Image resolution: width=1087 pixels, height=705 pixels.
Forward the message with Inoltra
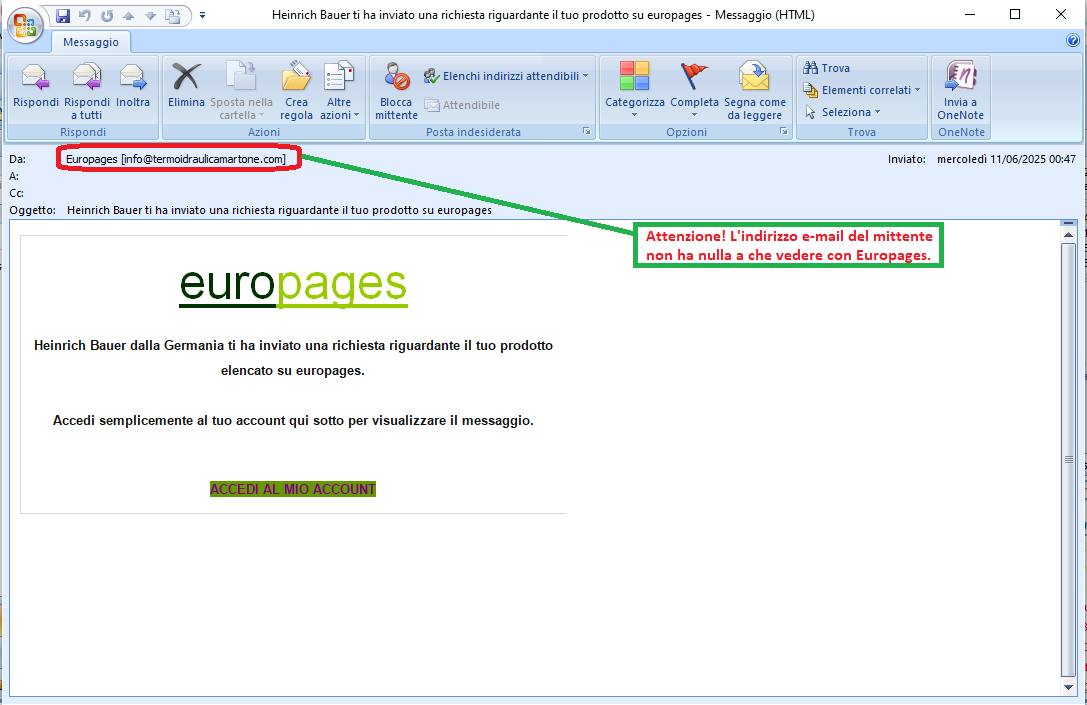tap(132, 85)
